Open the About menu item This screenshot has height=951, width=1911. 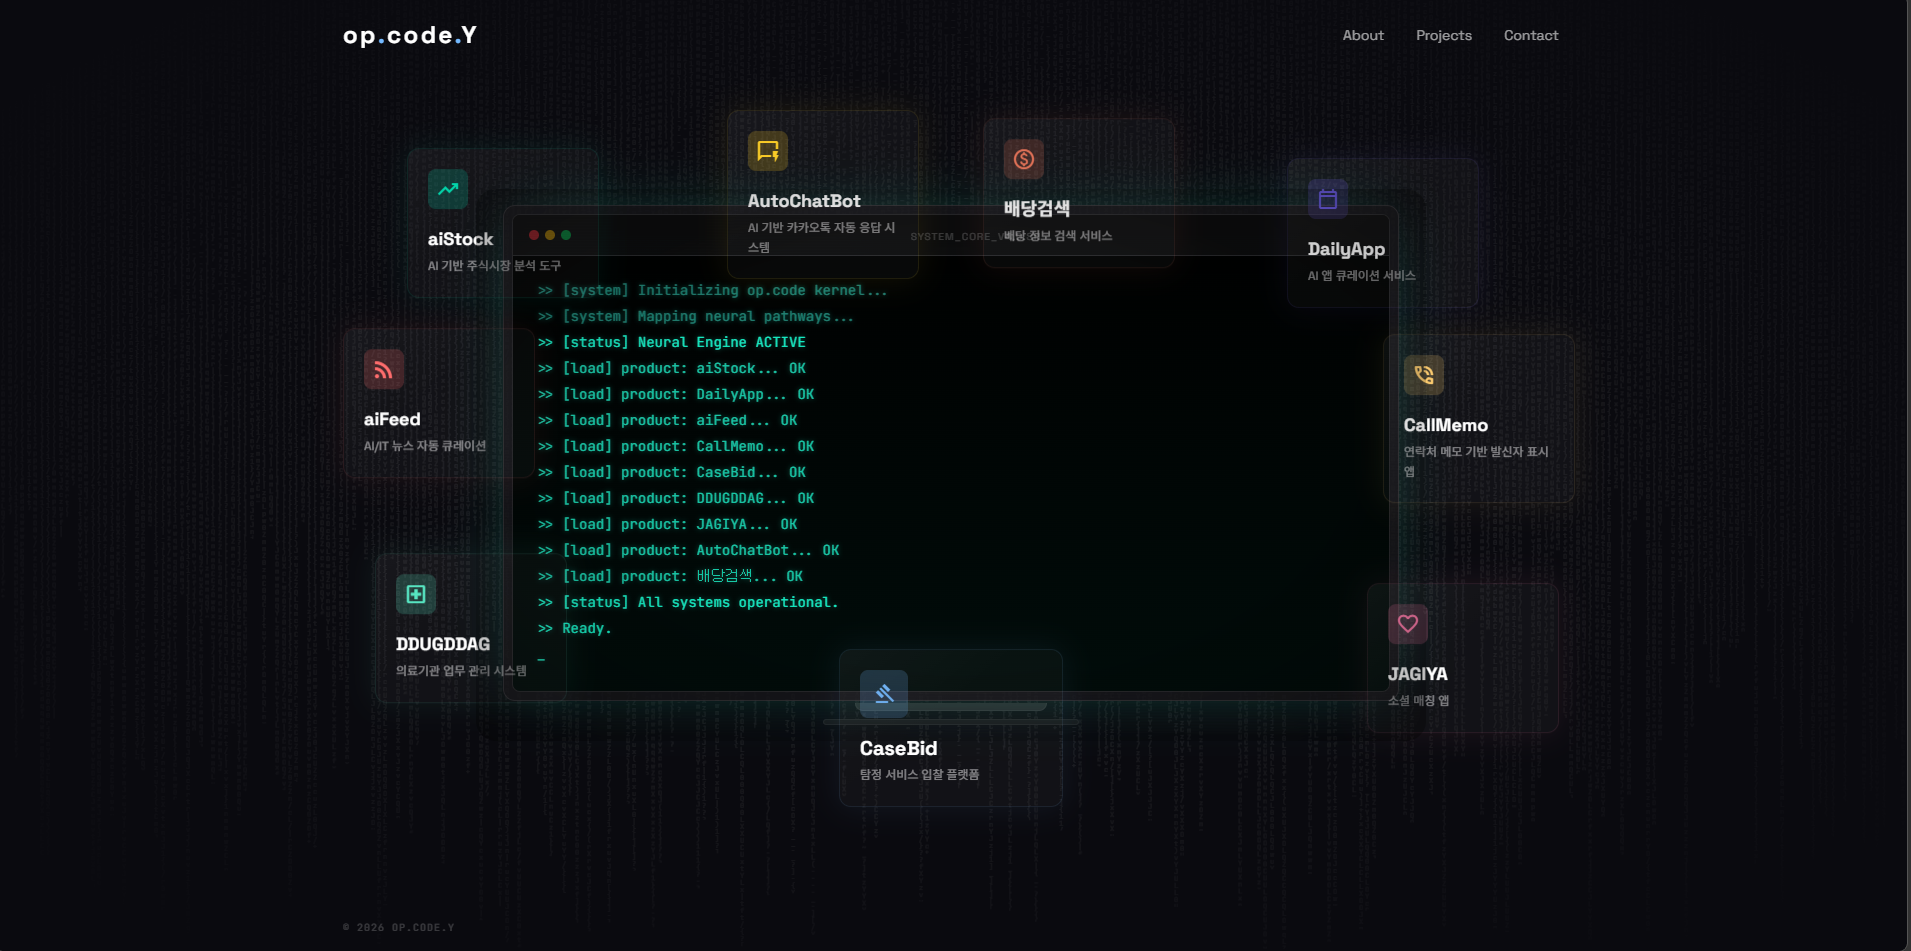[1362, 35]
